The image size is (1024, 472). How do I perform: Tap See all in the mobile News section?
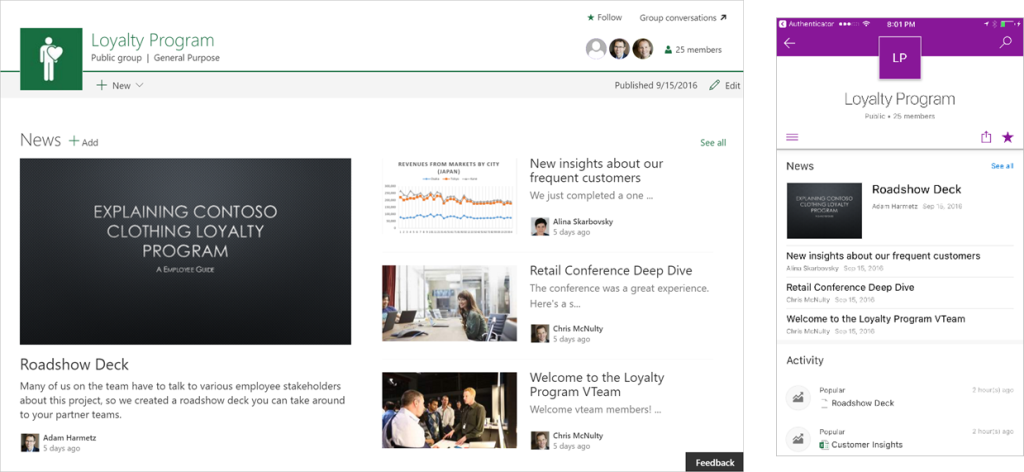[x=1002, y=166]
